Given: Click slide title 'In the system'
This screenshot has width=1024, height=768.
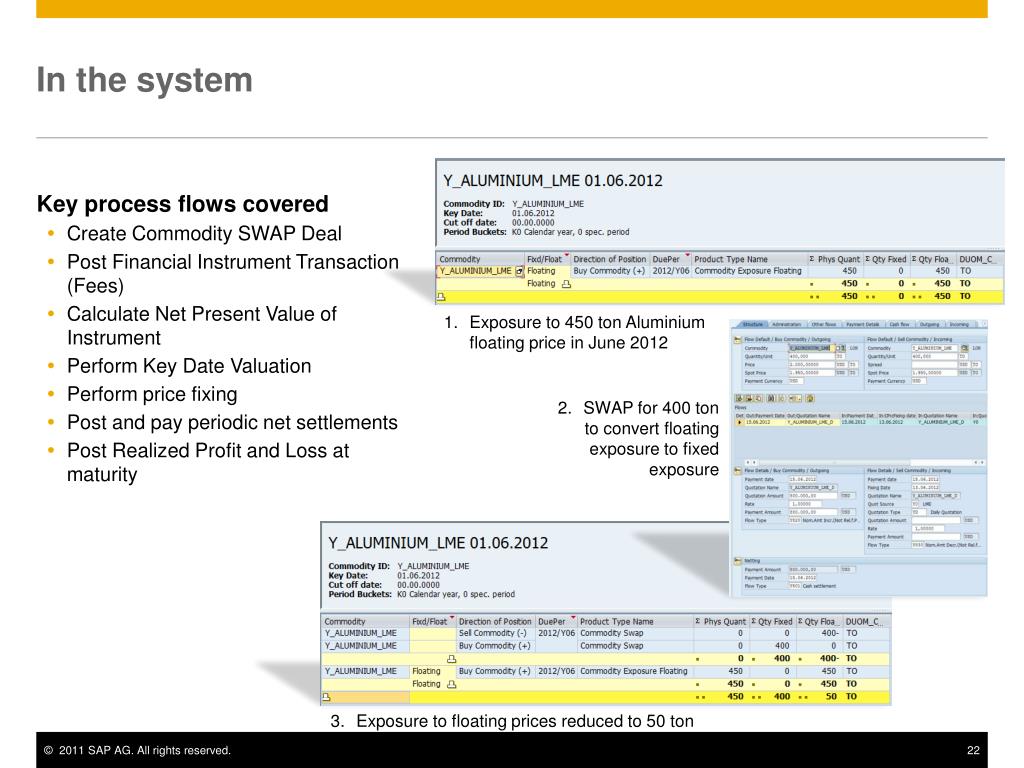Looking at the screenshot, I should tap(144, 80).
